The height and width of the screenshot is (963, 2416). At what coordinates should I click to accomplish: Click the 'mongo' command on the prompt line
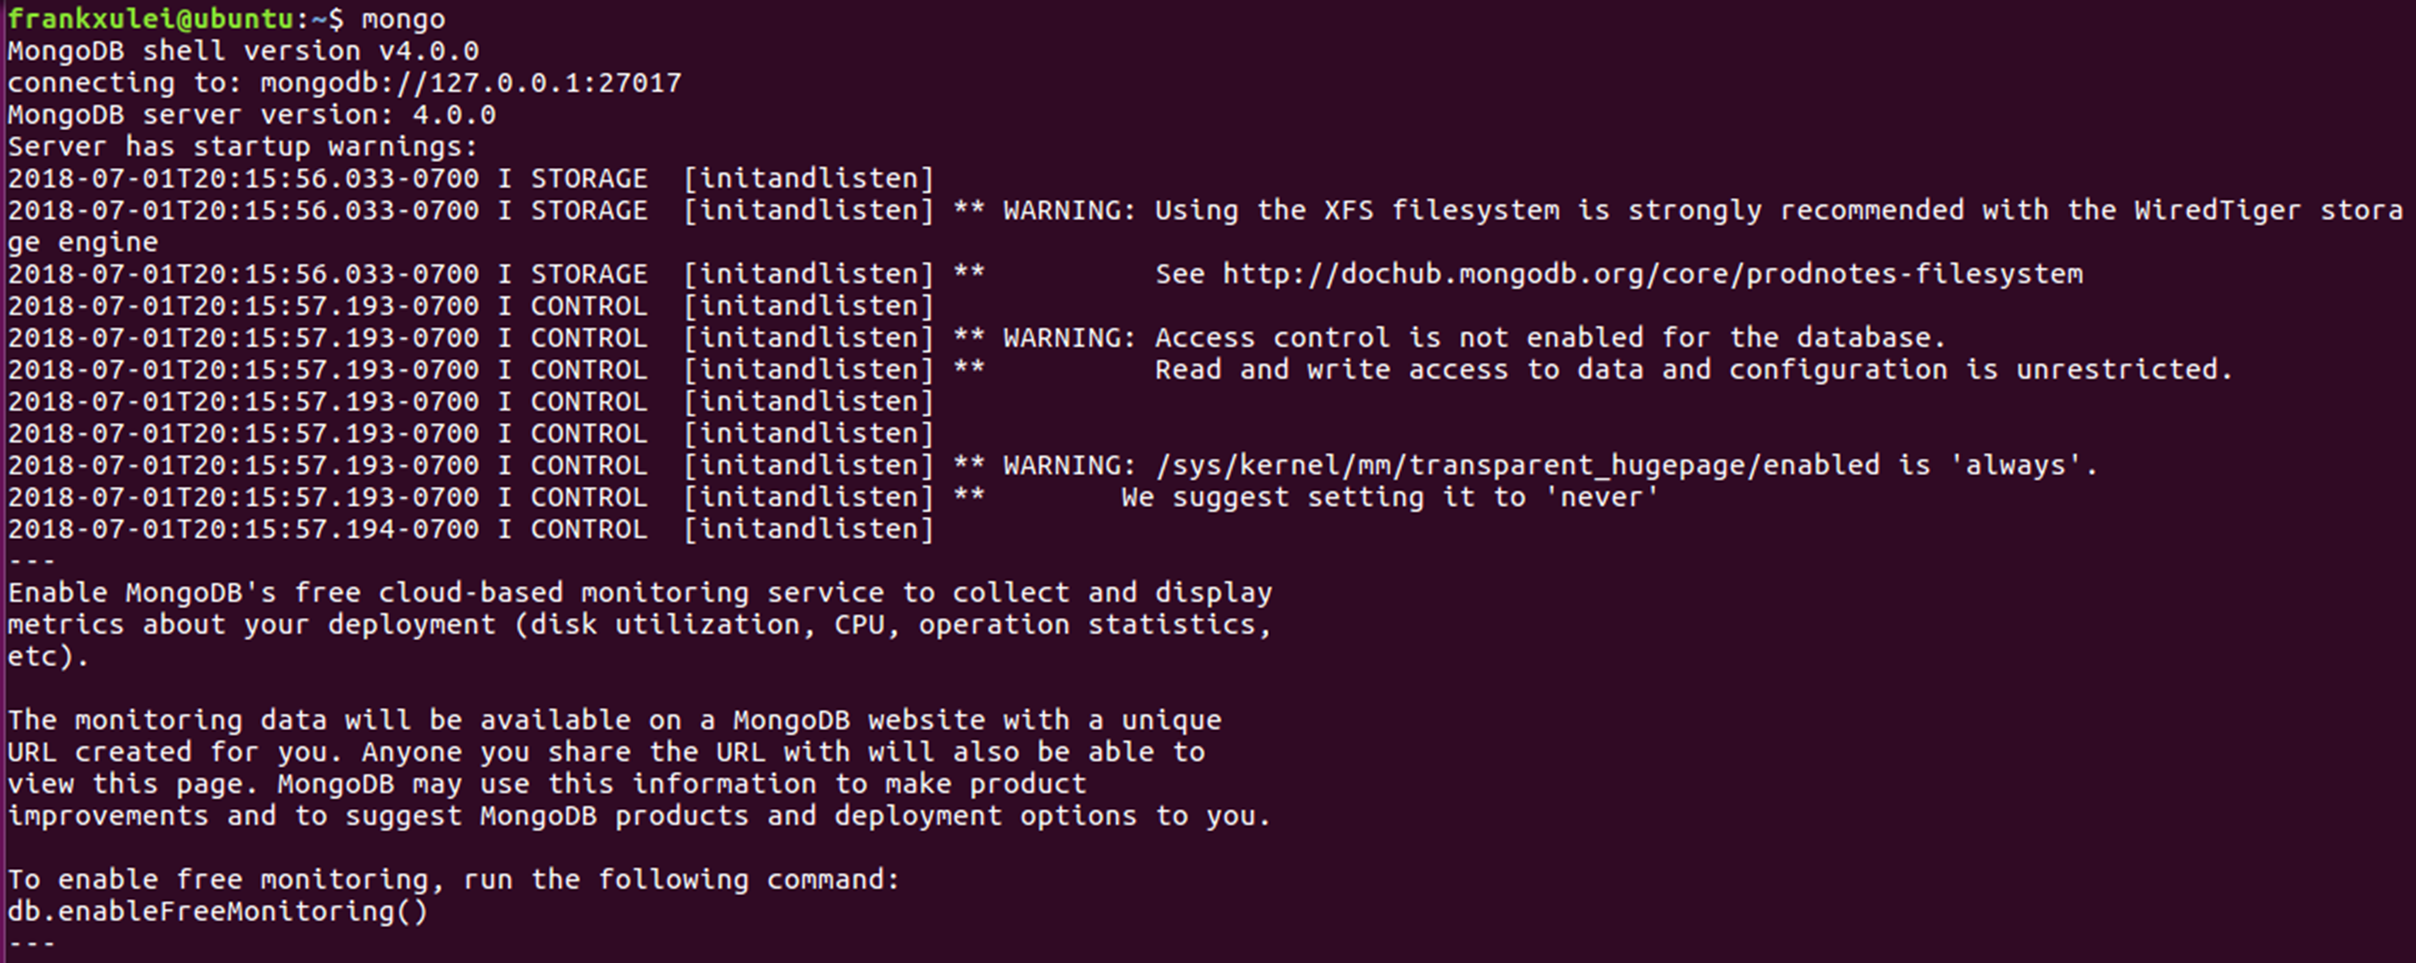pyautogui.click(x=403, y=19)
